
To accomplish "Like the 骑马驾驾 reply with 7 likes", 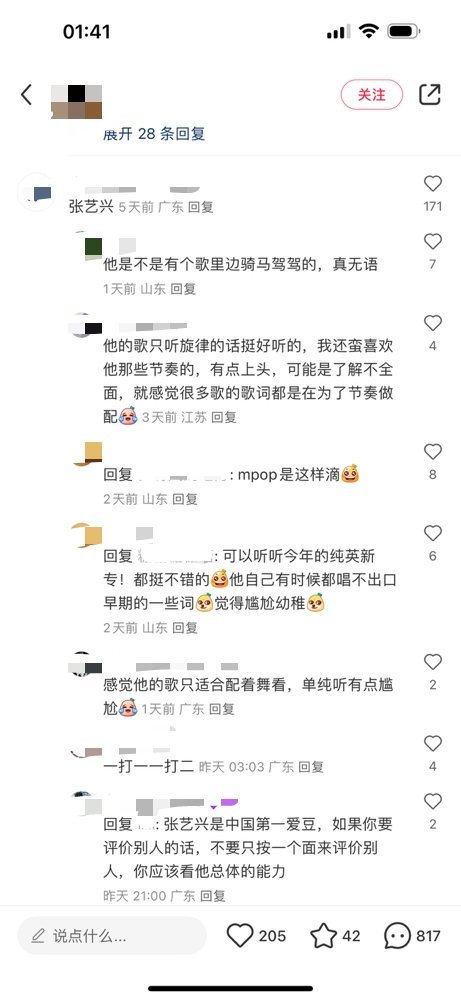I will (432, 242).
